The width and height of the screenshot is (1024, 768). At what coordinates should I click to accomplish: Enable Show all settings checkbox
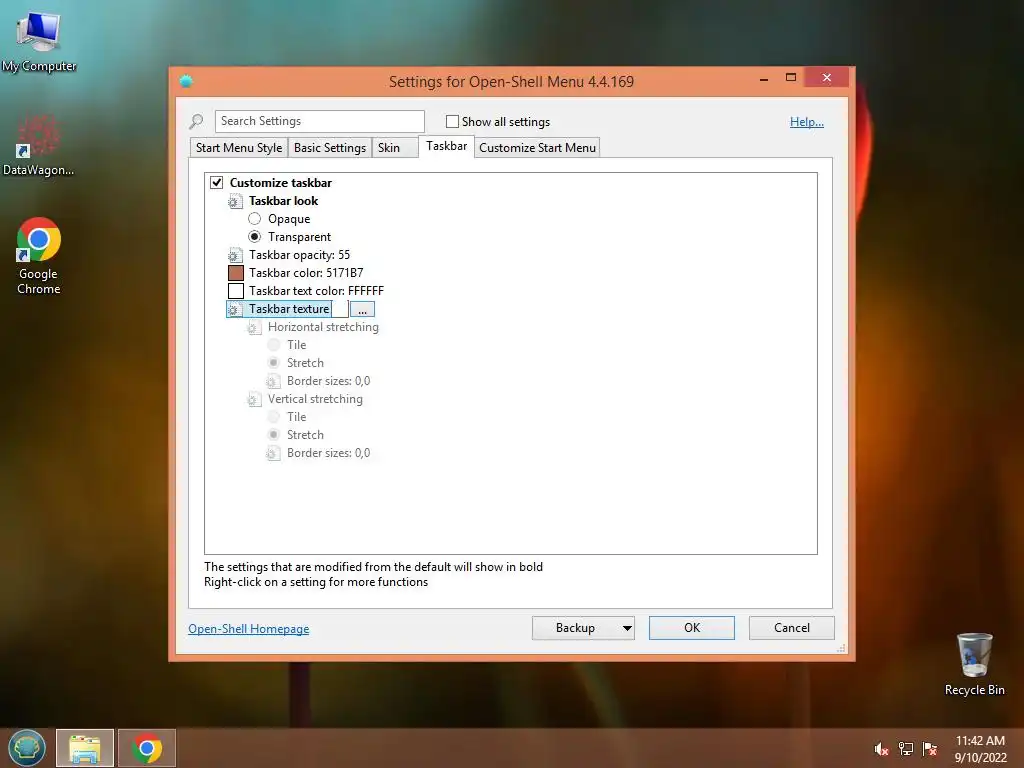pyautogui.click(x=452, y=121)
